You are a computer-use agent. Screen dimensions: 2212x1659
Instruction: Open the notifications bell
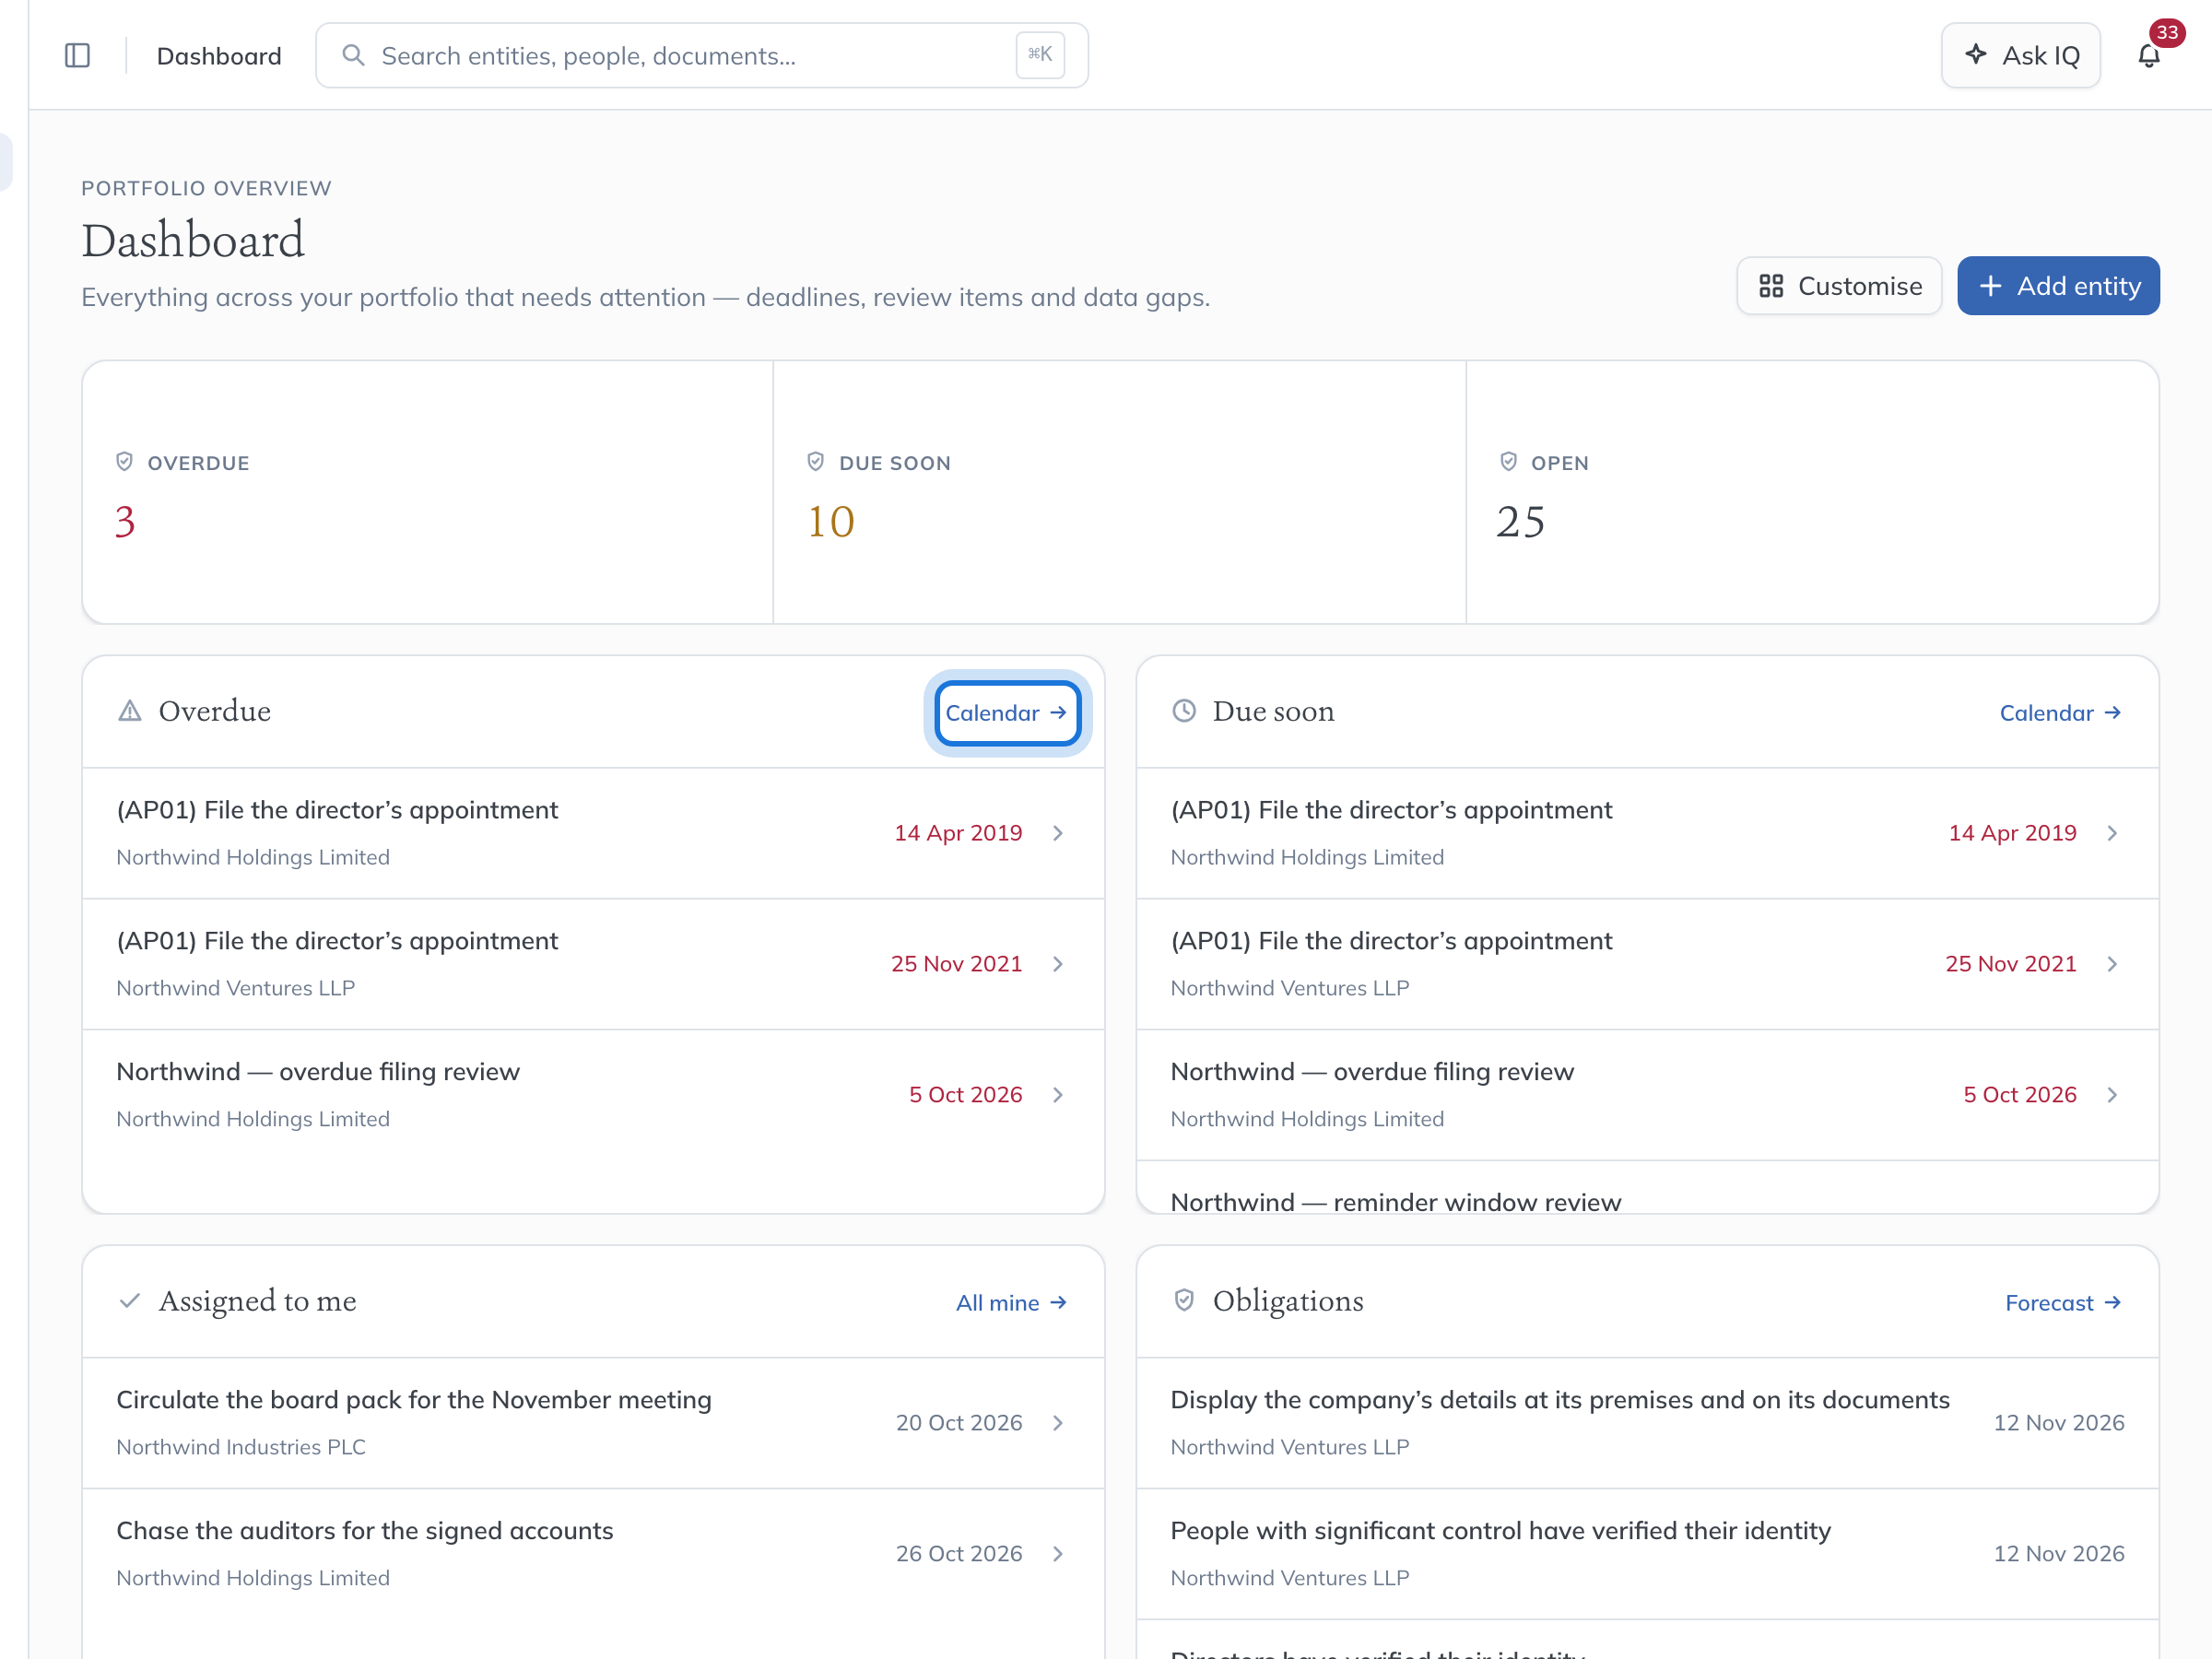pyautogui.click(x=2149, y=55)
